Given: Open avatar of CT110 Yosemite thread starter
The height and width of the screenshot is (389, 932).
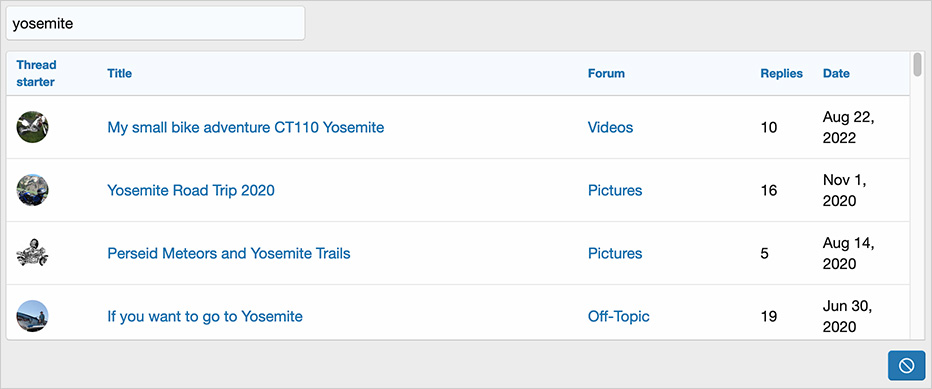Looking at the screenshot, I should 33,127.
